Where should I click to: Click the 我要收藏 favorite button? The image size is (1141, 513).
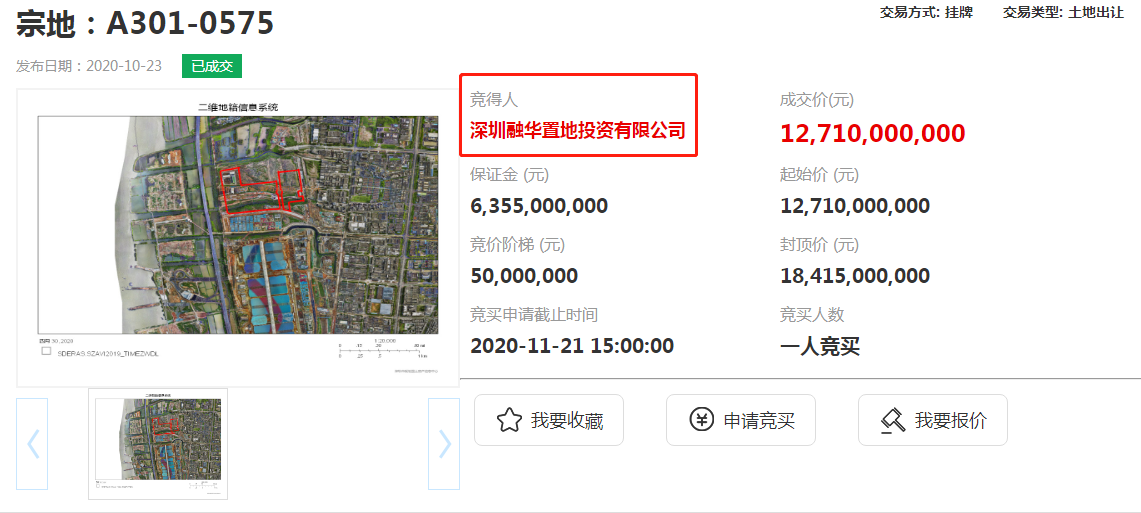pyautogui.click(x=549, y=420)
